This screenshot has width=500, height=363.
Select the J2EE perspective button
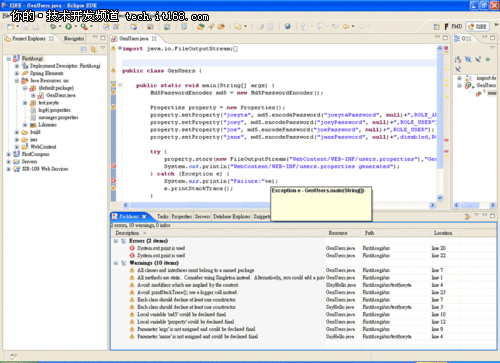[478, 27]
